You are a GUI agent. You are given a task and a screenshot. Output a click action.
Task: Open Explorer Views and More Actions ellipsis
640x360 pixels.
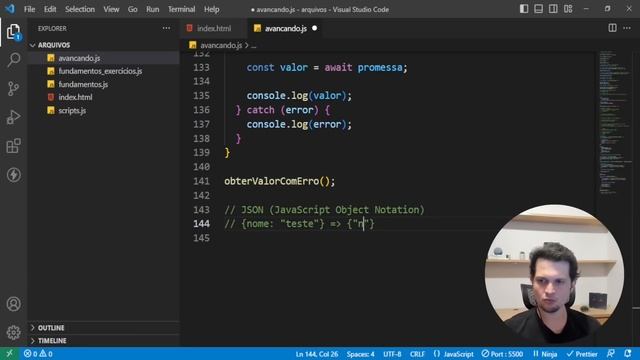coord(167,28)
